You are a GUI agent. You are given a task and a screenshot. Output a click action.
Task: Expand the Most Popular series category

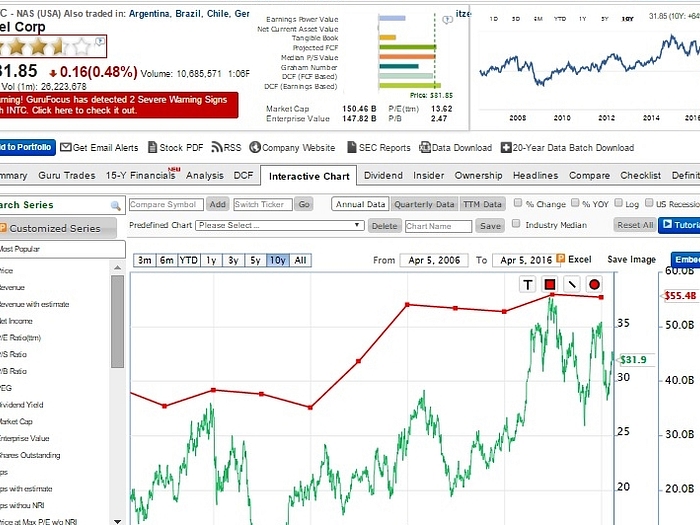[62, 248]
